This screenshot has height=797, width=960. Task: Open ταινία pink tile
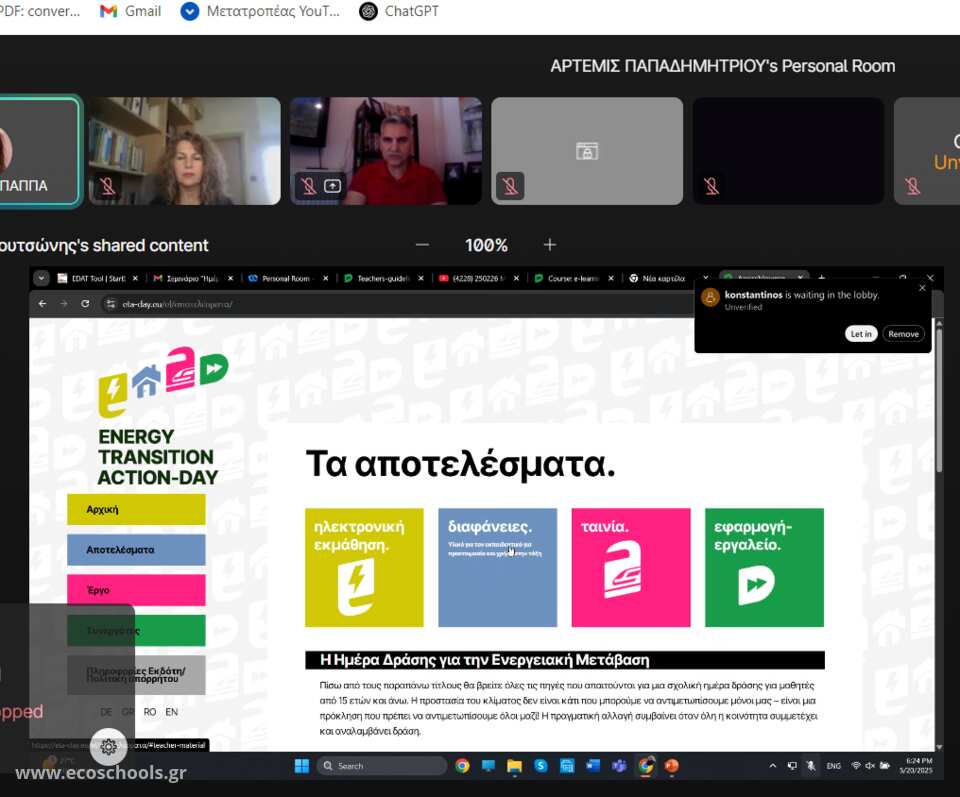coord(631,567)
